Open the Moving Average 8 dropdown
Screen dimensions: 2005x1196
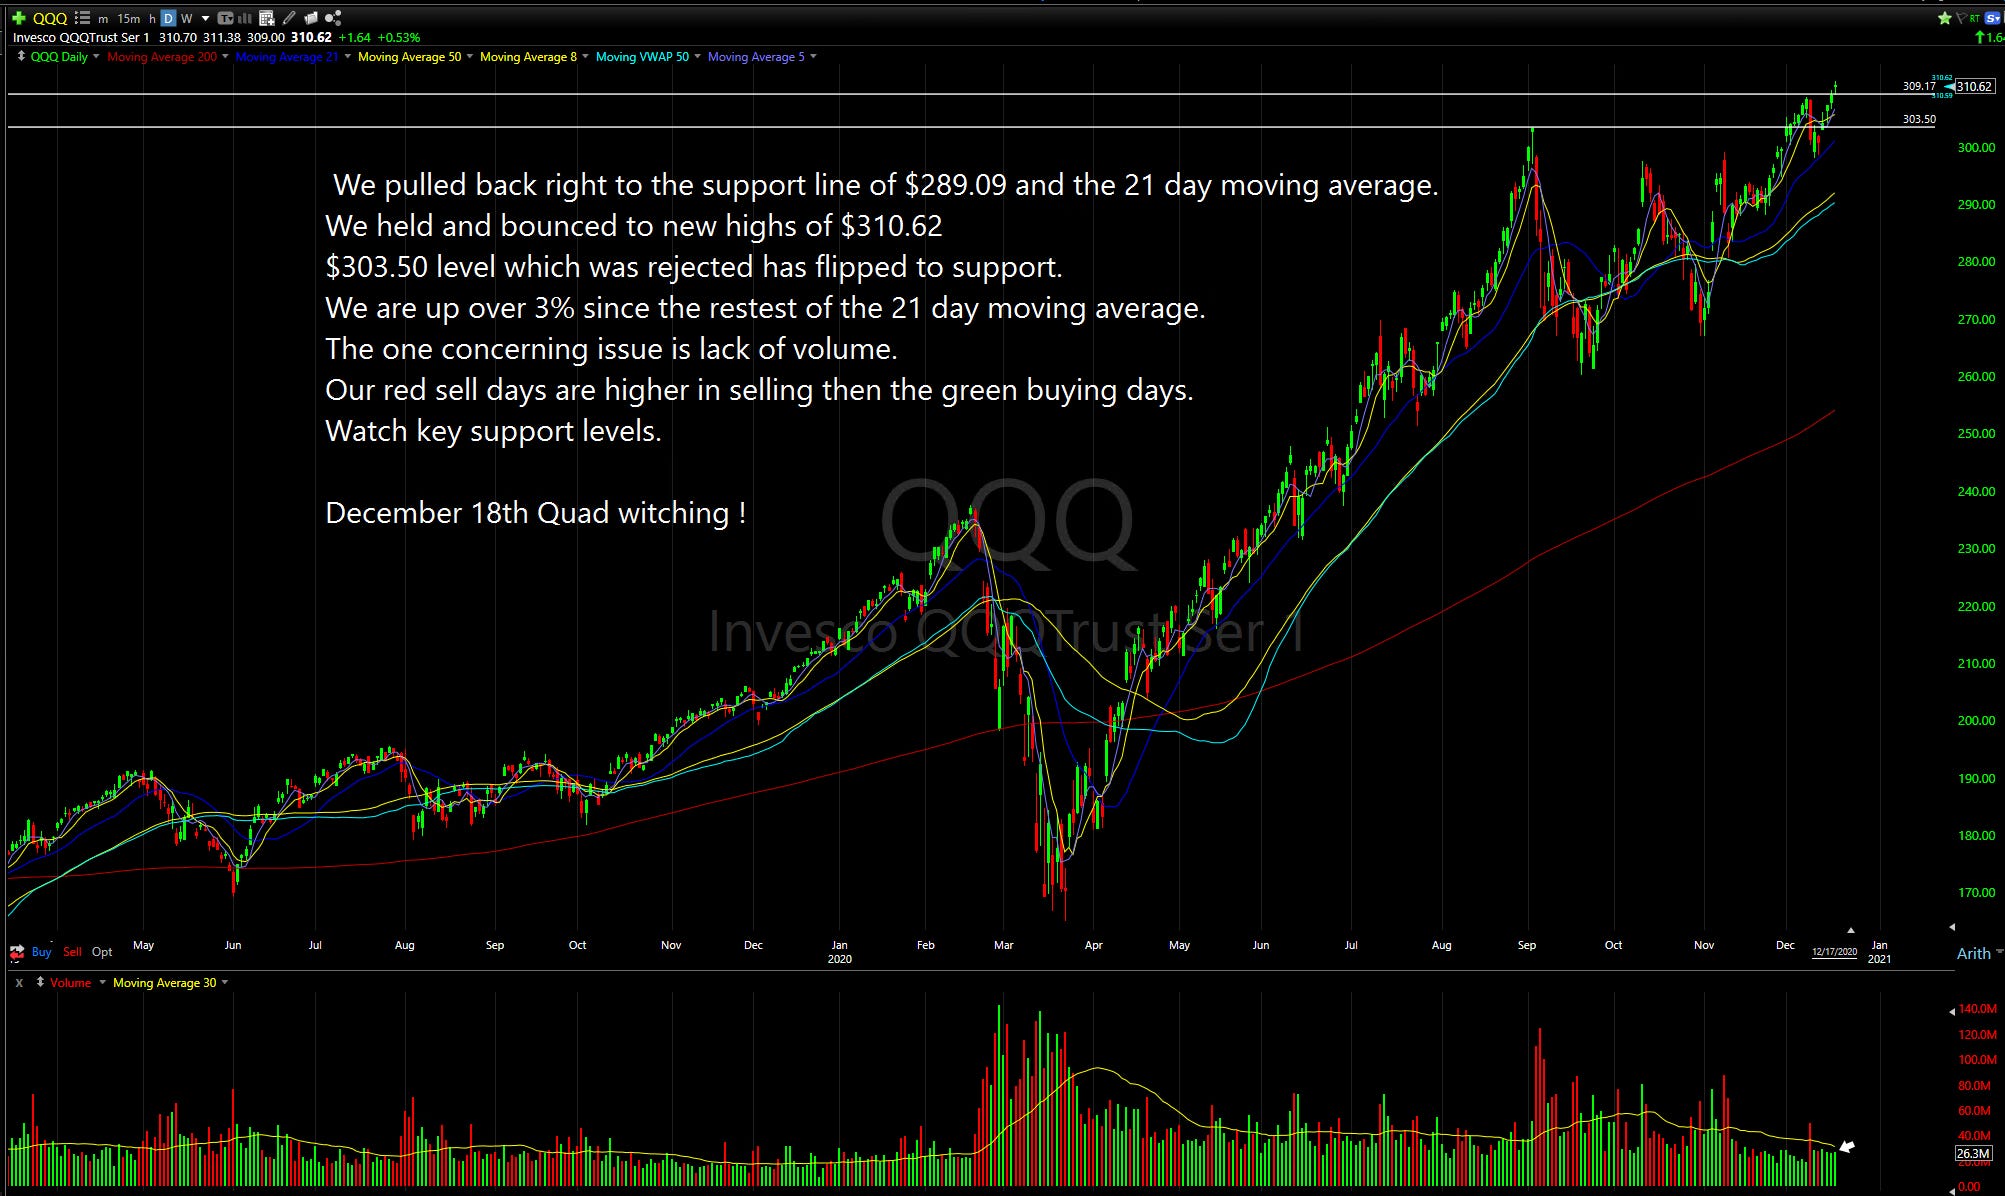585,56
